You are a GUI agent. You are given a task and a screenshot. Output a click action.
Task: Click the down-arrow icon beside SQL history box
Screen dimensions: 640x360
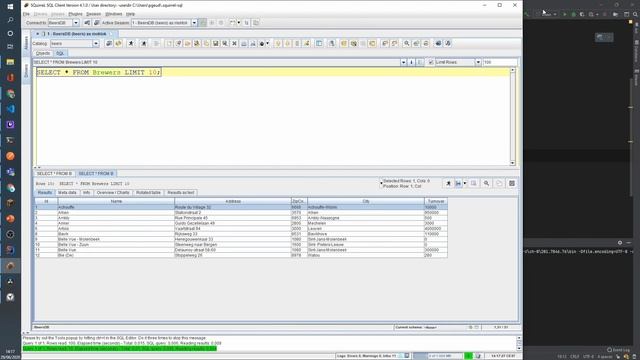(x=411, y=62)
